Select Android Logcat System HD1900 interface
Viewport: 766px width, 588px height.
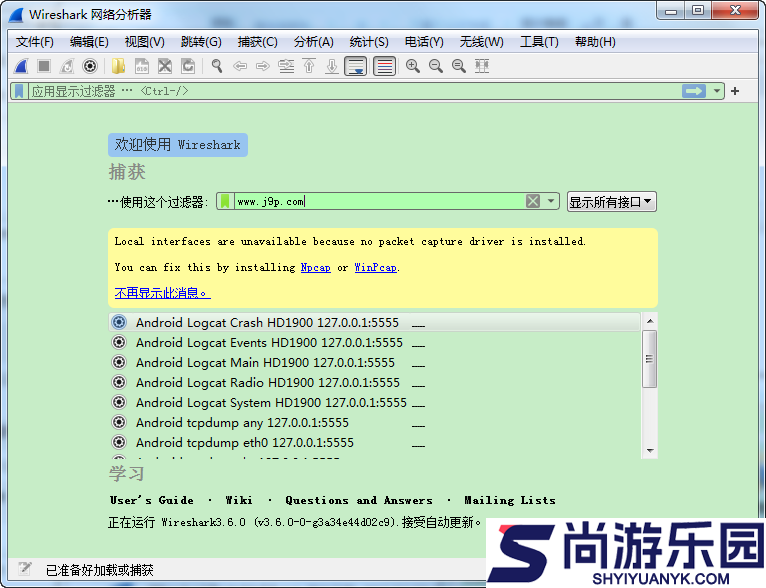[x=374, y=402]
